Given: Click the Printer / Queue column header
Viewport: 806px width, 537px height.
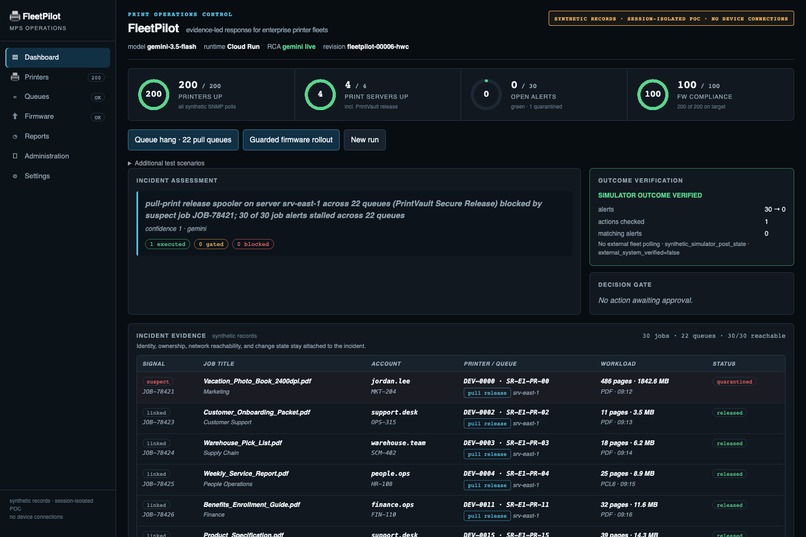Looking at the screenshot, I should click(x=490, y=364).
